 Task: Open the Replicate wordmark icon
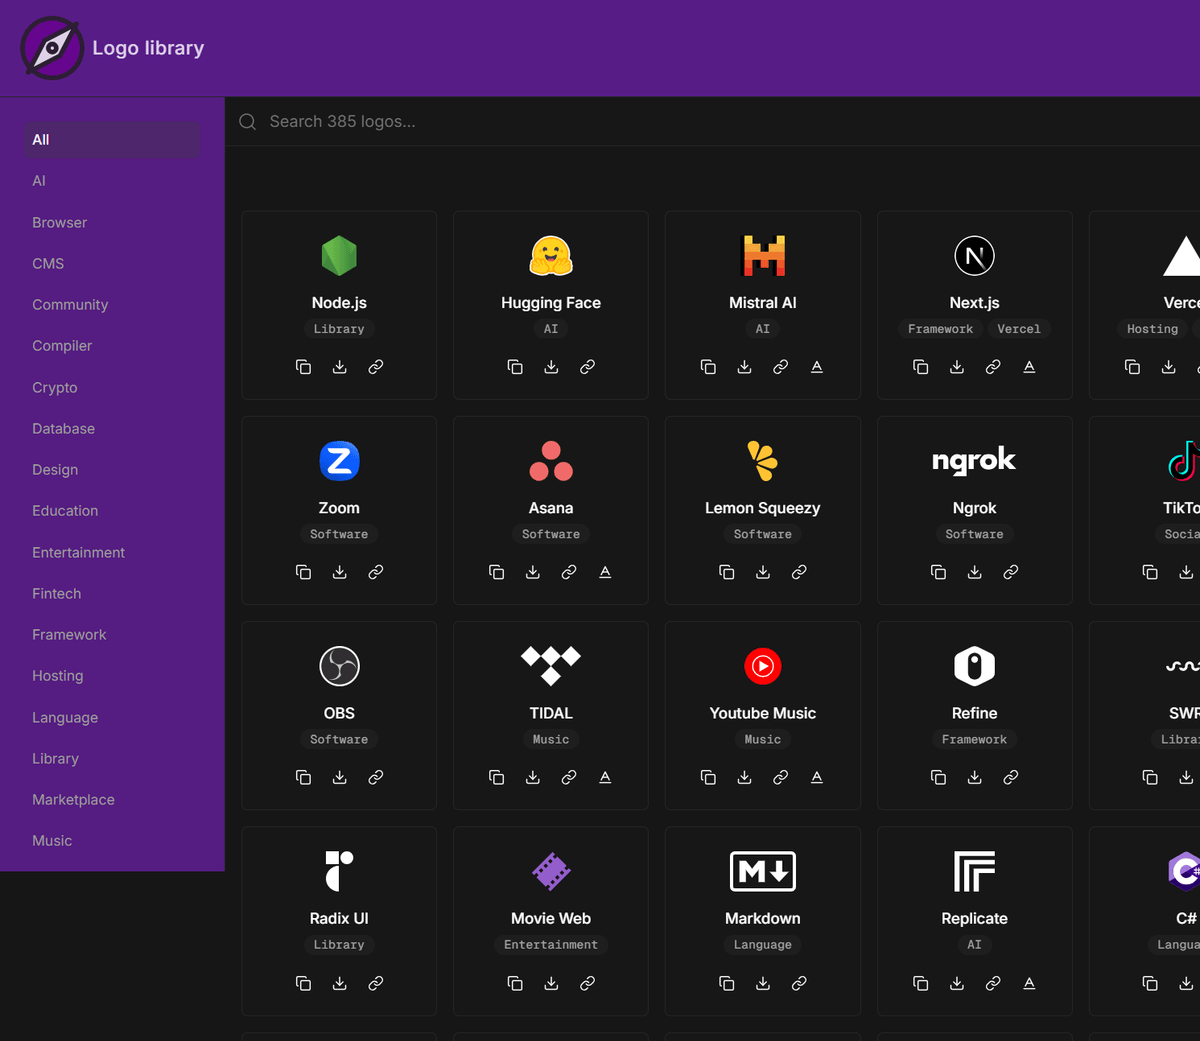tap(1029, 983)
